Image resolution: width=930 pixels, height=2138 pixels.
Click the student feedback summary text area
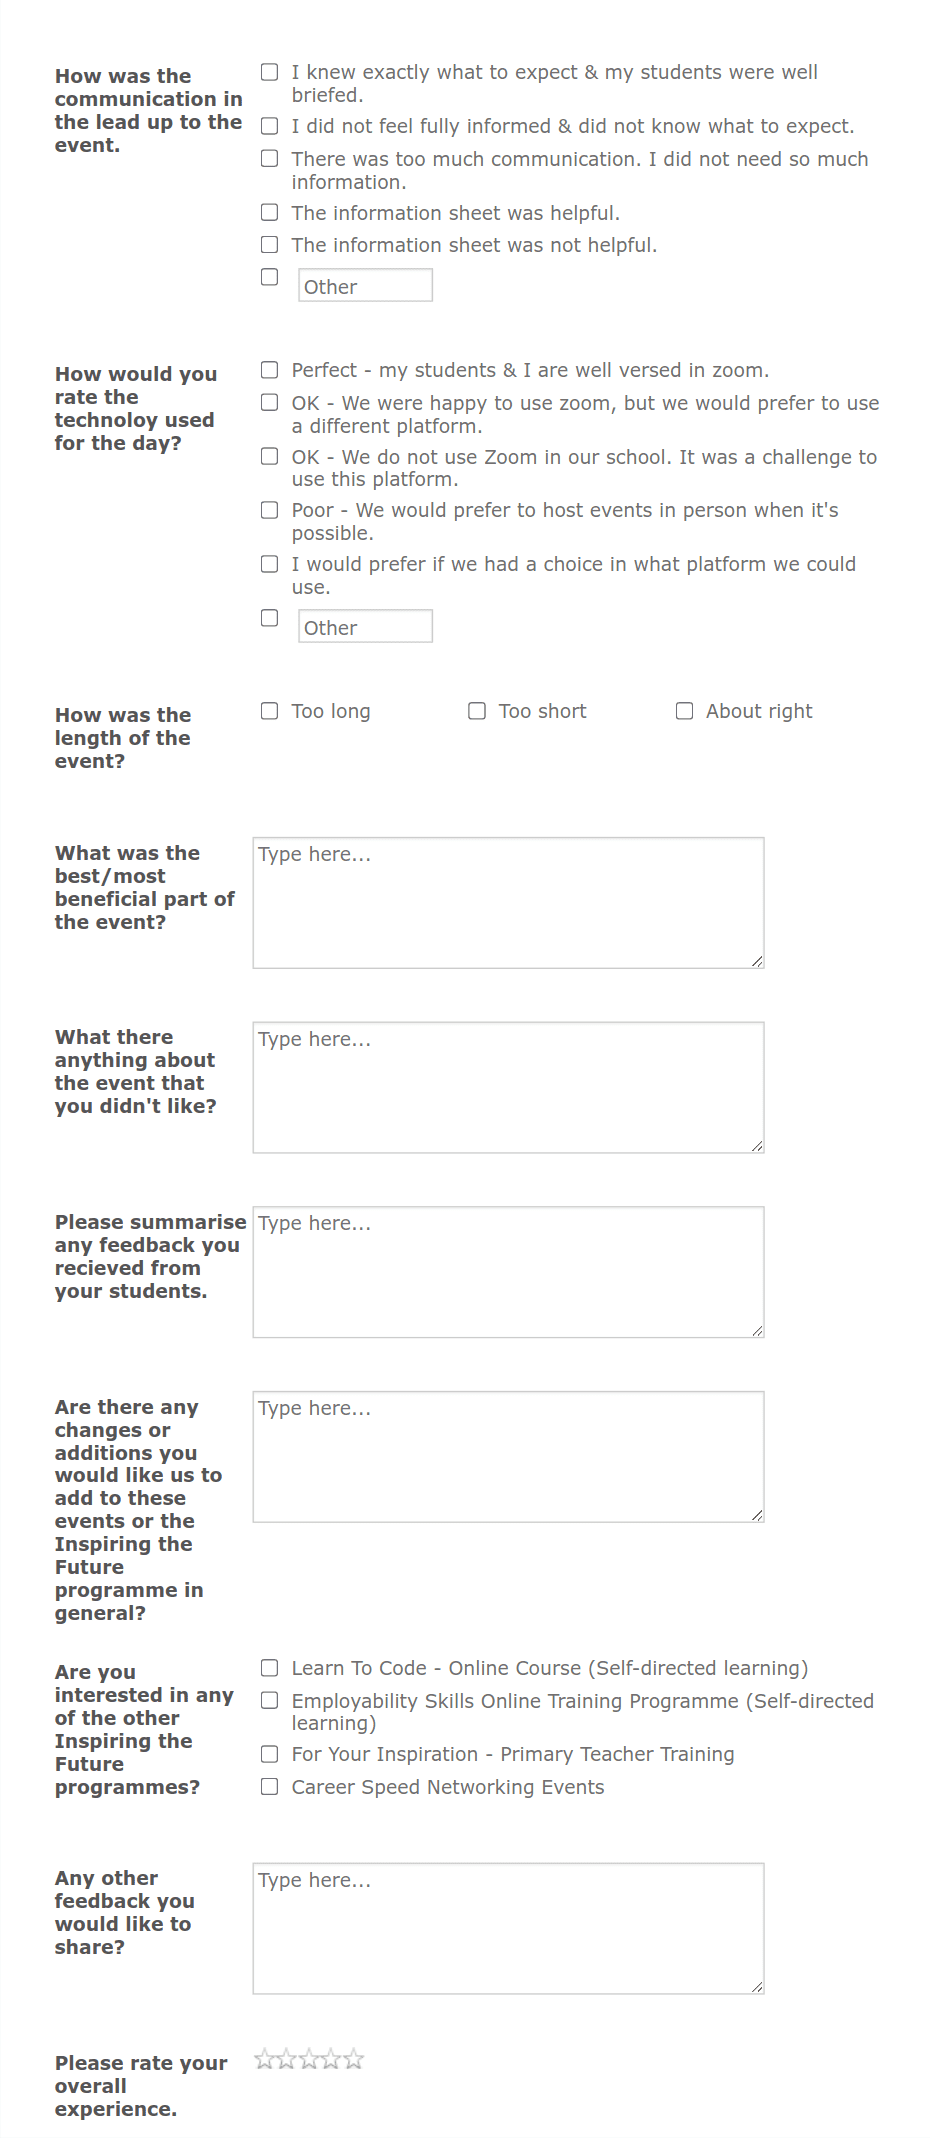click(508, 1270)
